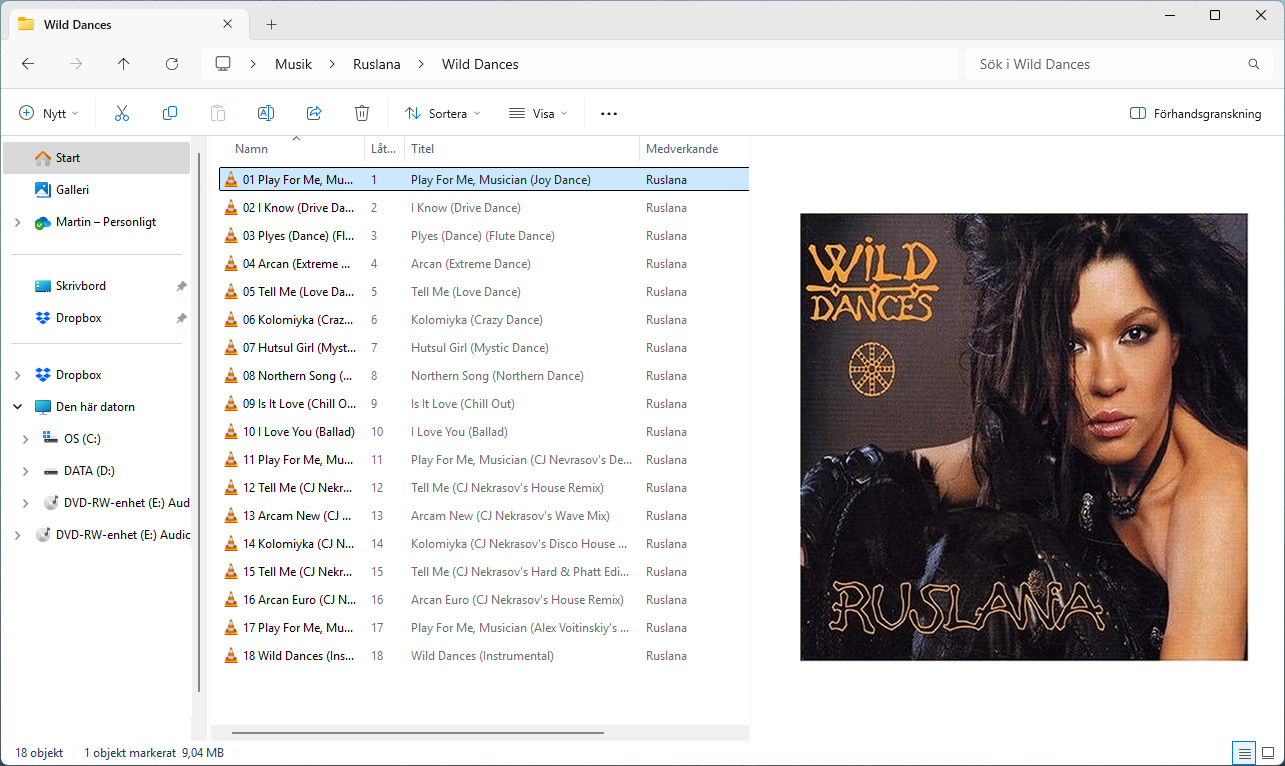Image resolution: width=1285 pixels, height=766 pixels.
Task: Click the Cut scissors icon
Action: 122,113
